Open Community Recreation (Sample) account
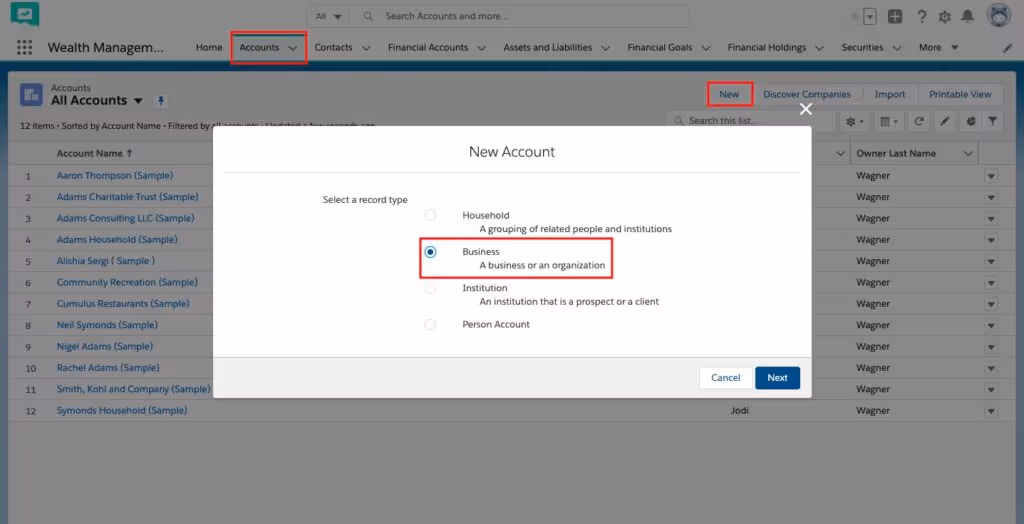1024x524 pixels. coord(127,283)
